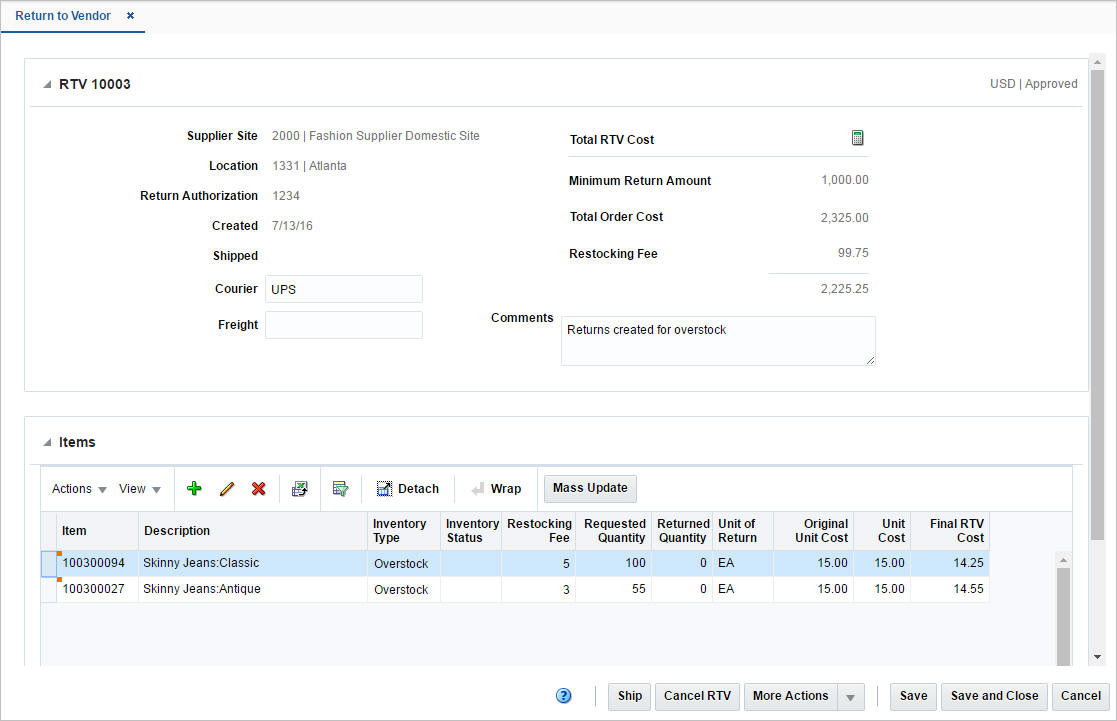Click the USD | Approved status text
This screenshot has width=1117, height=721.
[1034, 84]
